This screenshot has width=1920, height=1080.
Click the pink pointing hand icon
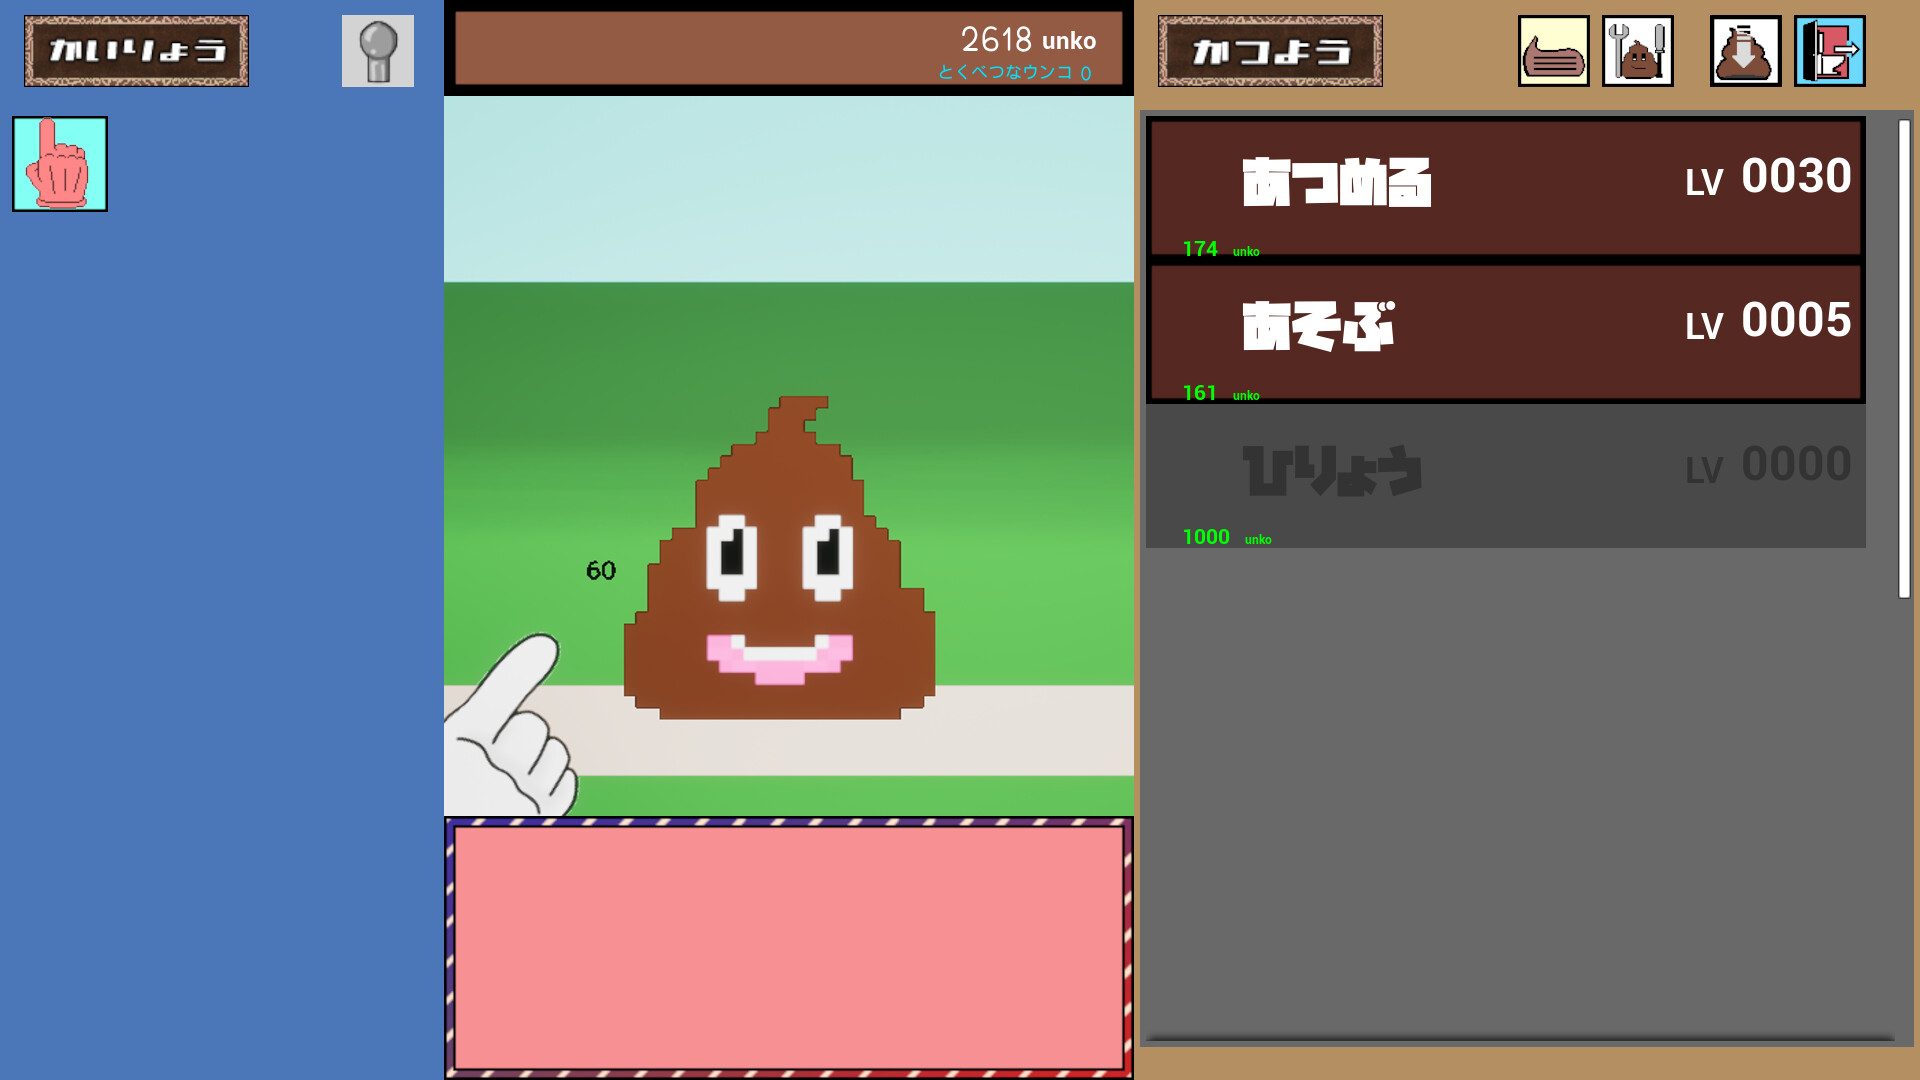click(x=60, y=164)
